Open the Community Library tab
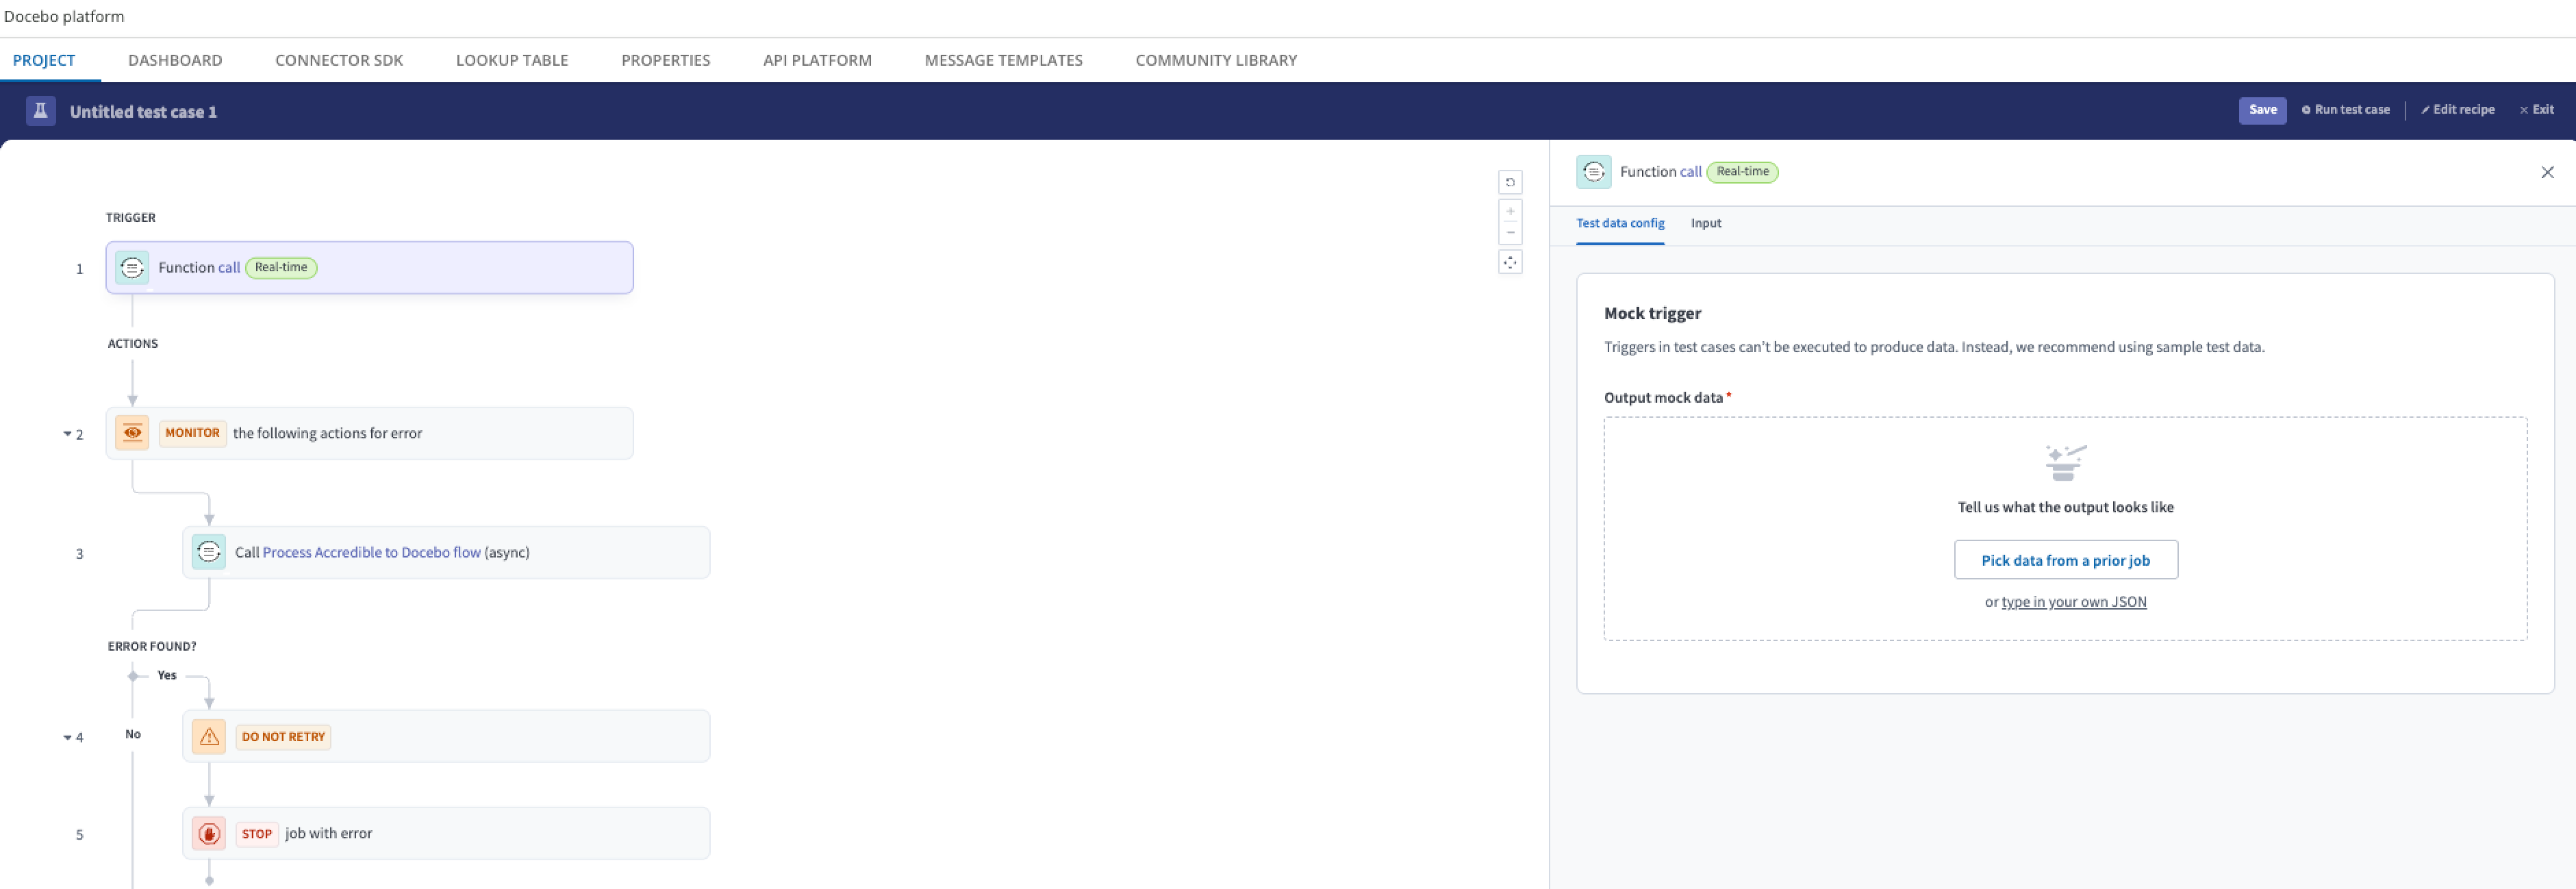 [1215, 60]
